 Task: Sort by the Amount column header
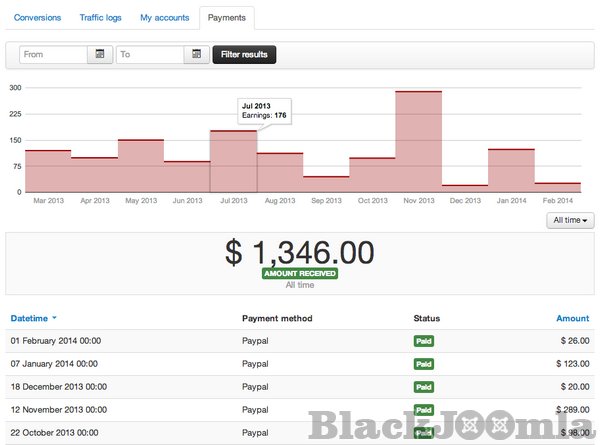(x=572, y=318)
